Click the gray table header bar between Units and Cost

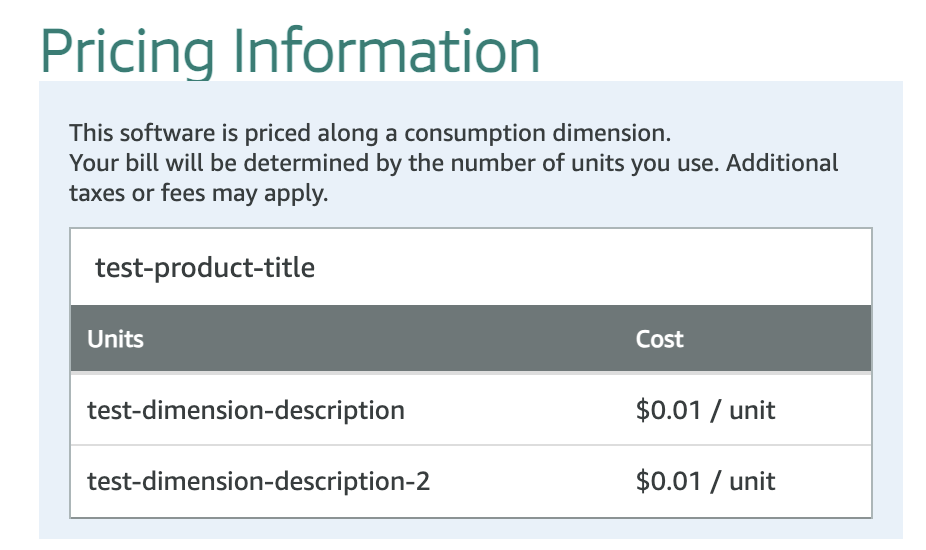coord(390,339)
